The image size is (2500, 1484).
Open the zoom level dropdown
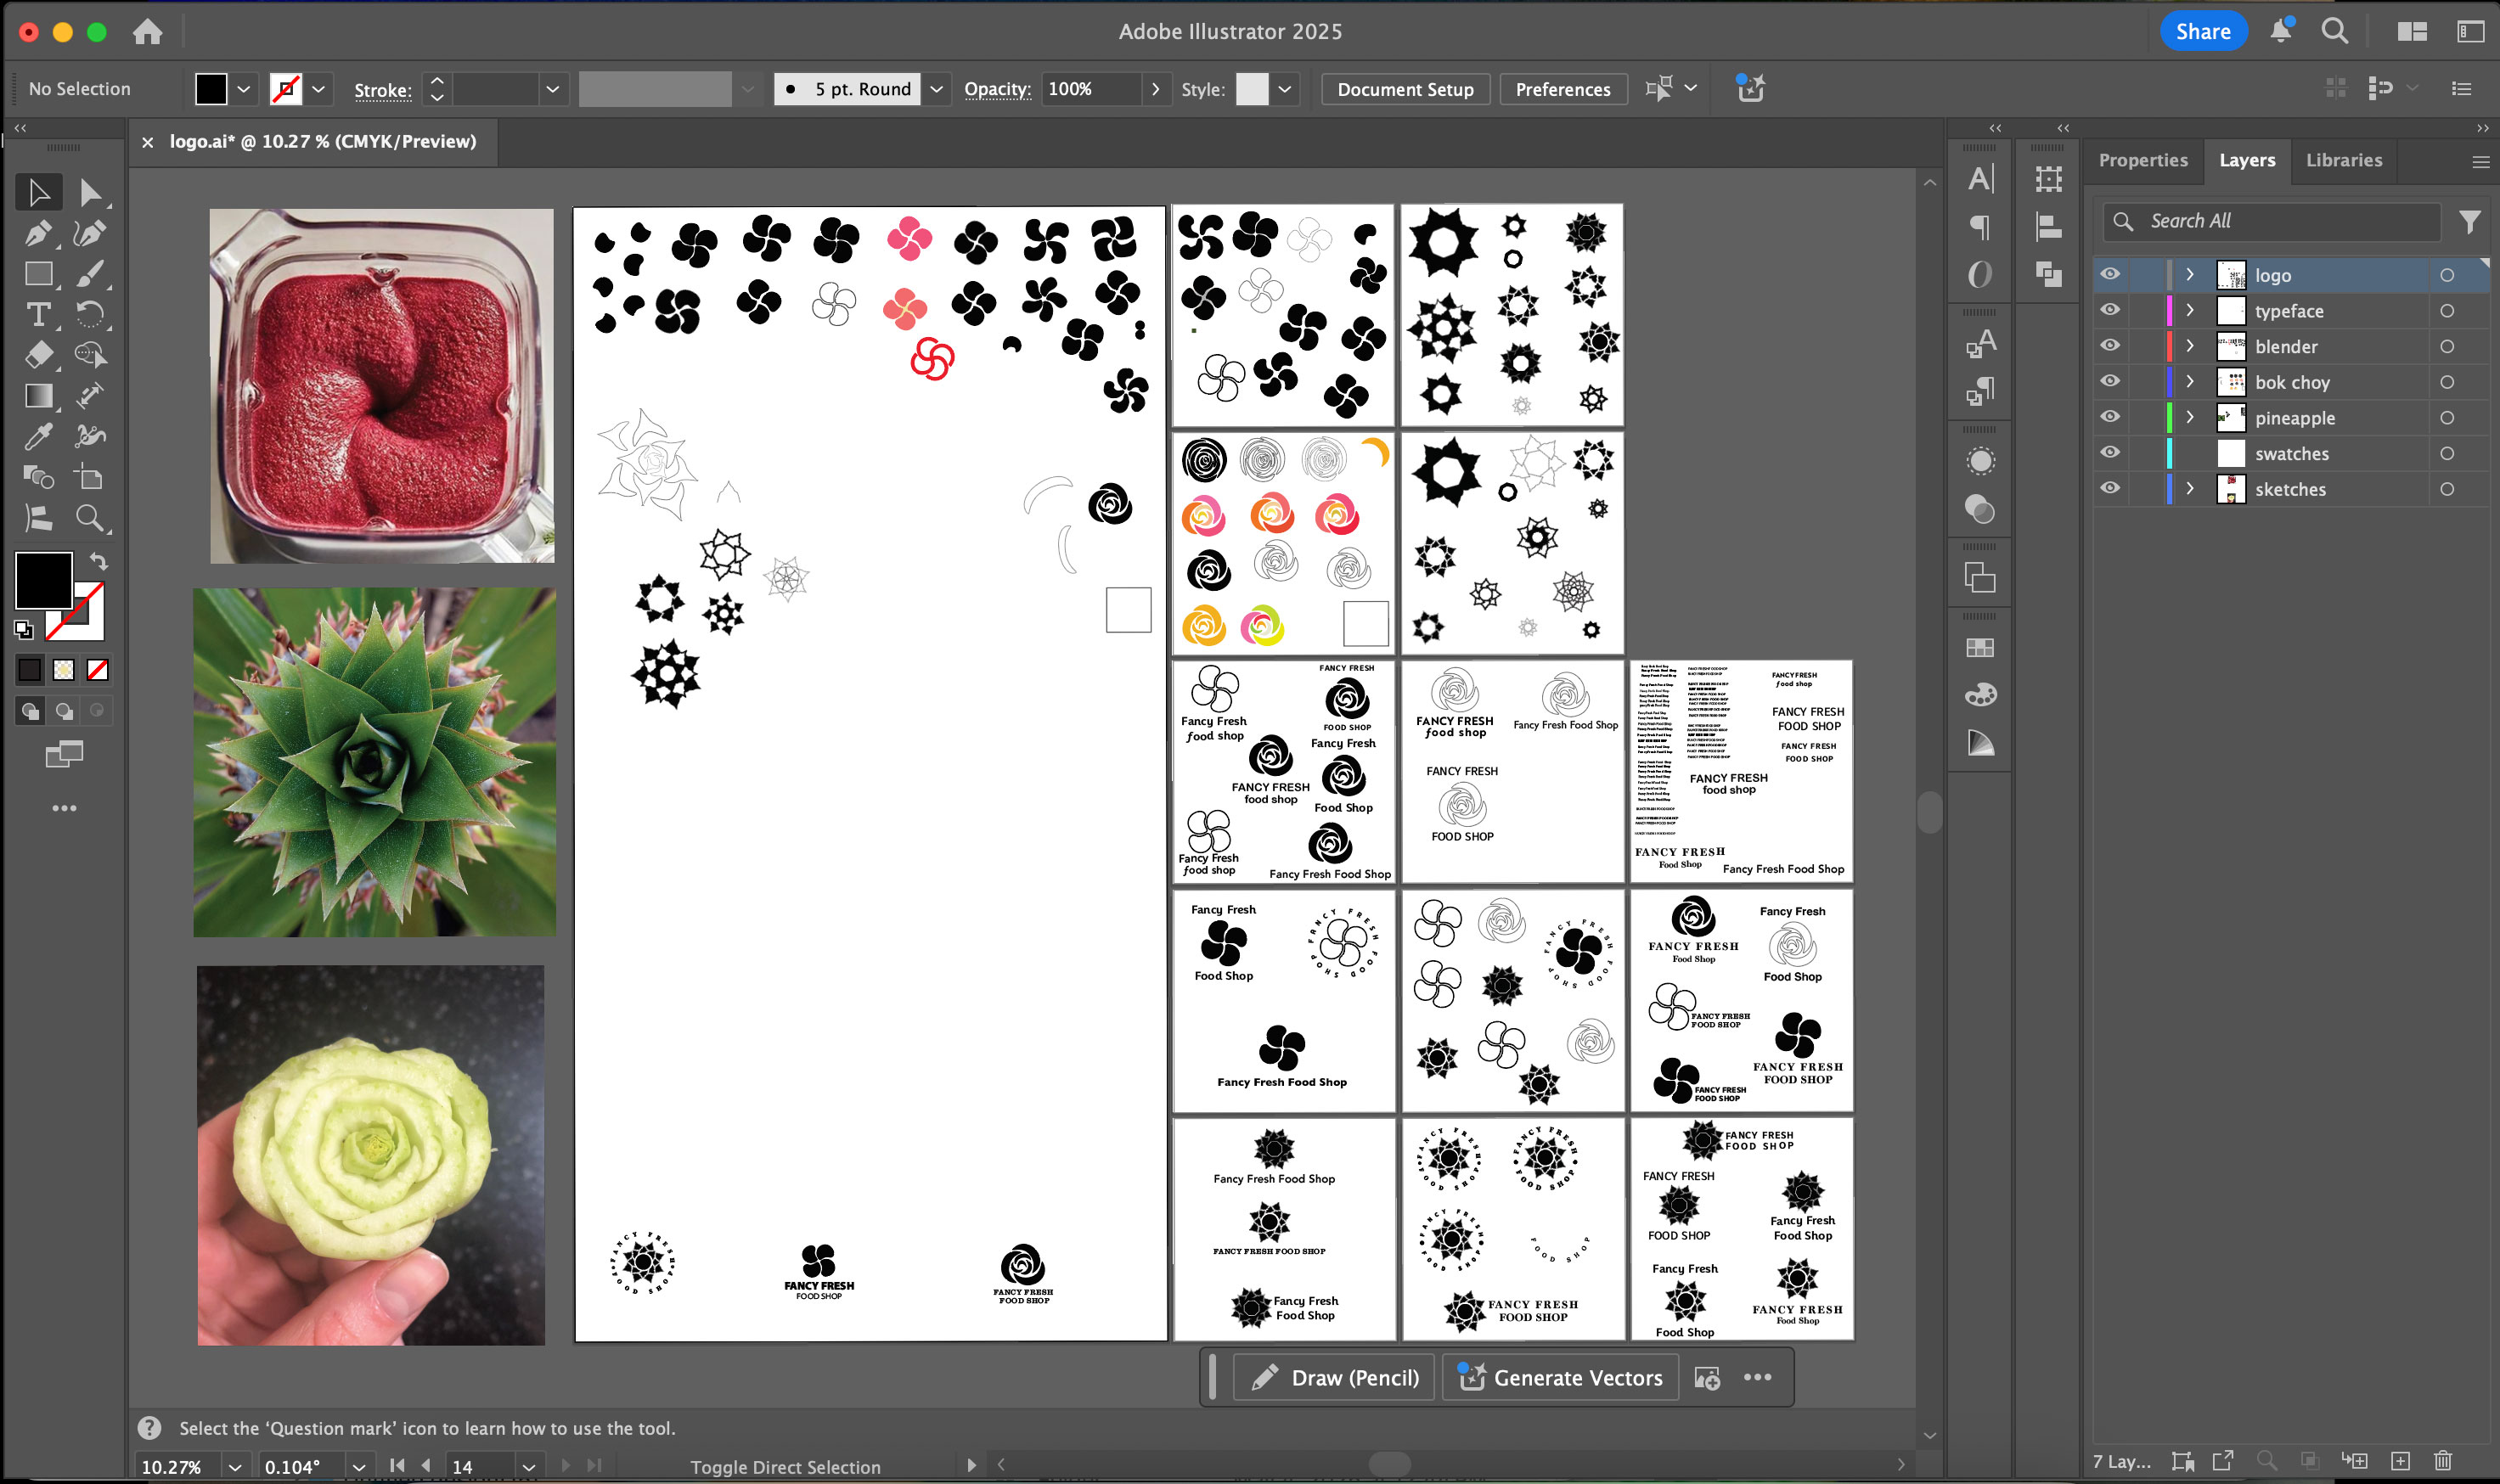coord(235,1467)
